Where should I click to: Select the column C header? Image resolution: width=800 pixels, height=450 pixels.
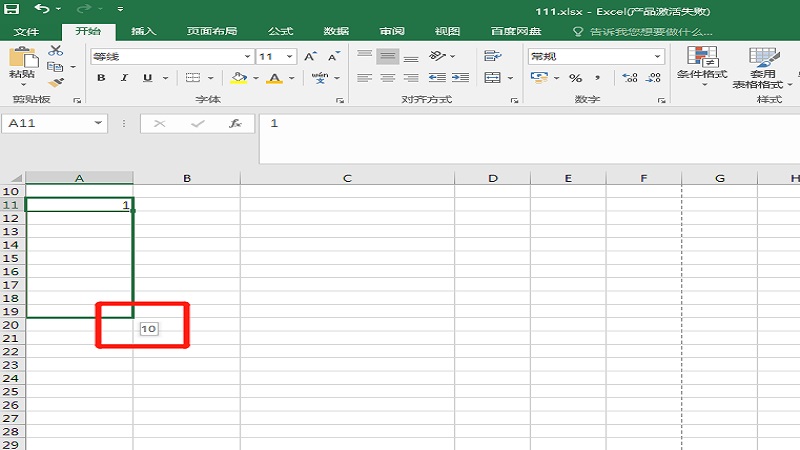[347, 178]
